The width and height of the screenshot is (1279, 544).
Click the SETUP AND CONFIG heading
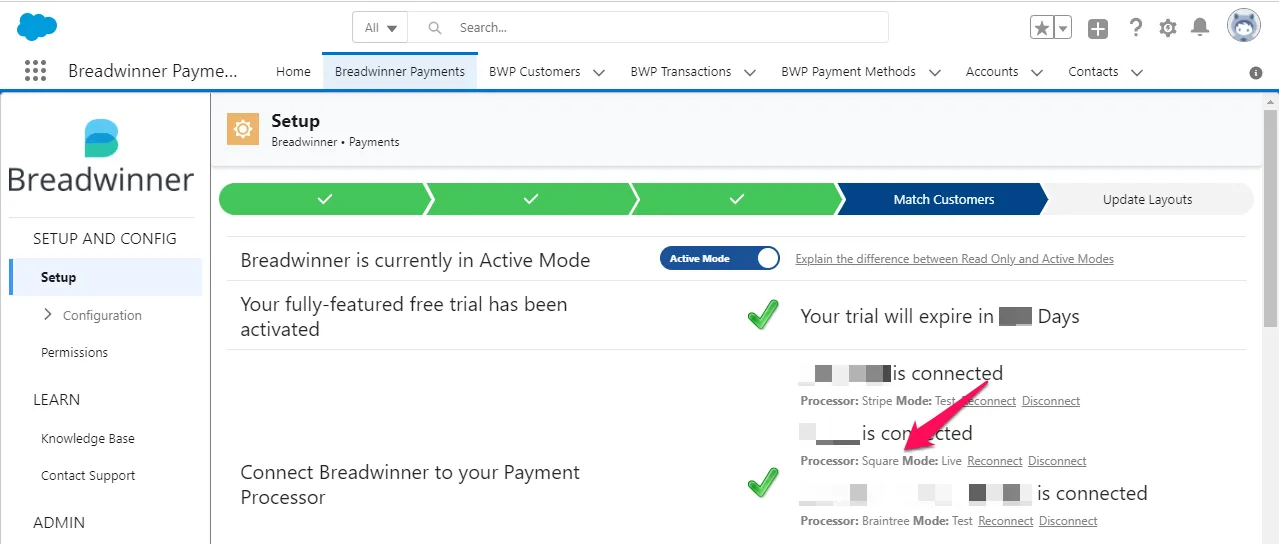105,239
